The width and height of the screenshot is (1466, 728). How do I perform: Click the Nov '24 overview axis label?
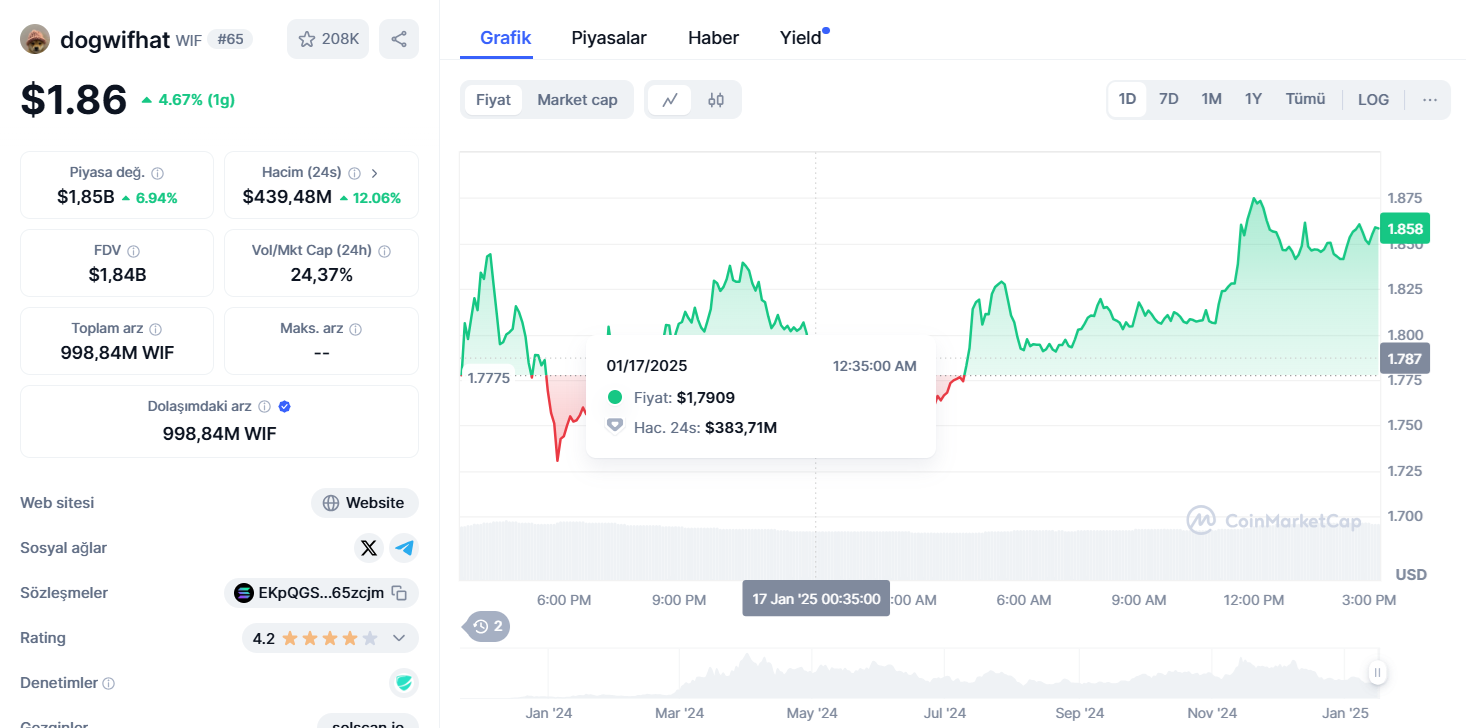click(1212, 713)
